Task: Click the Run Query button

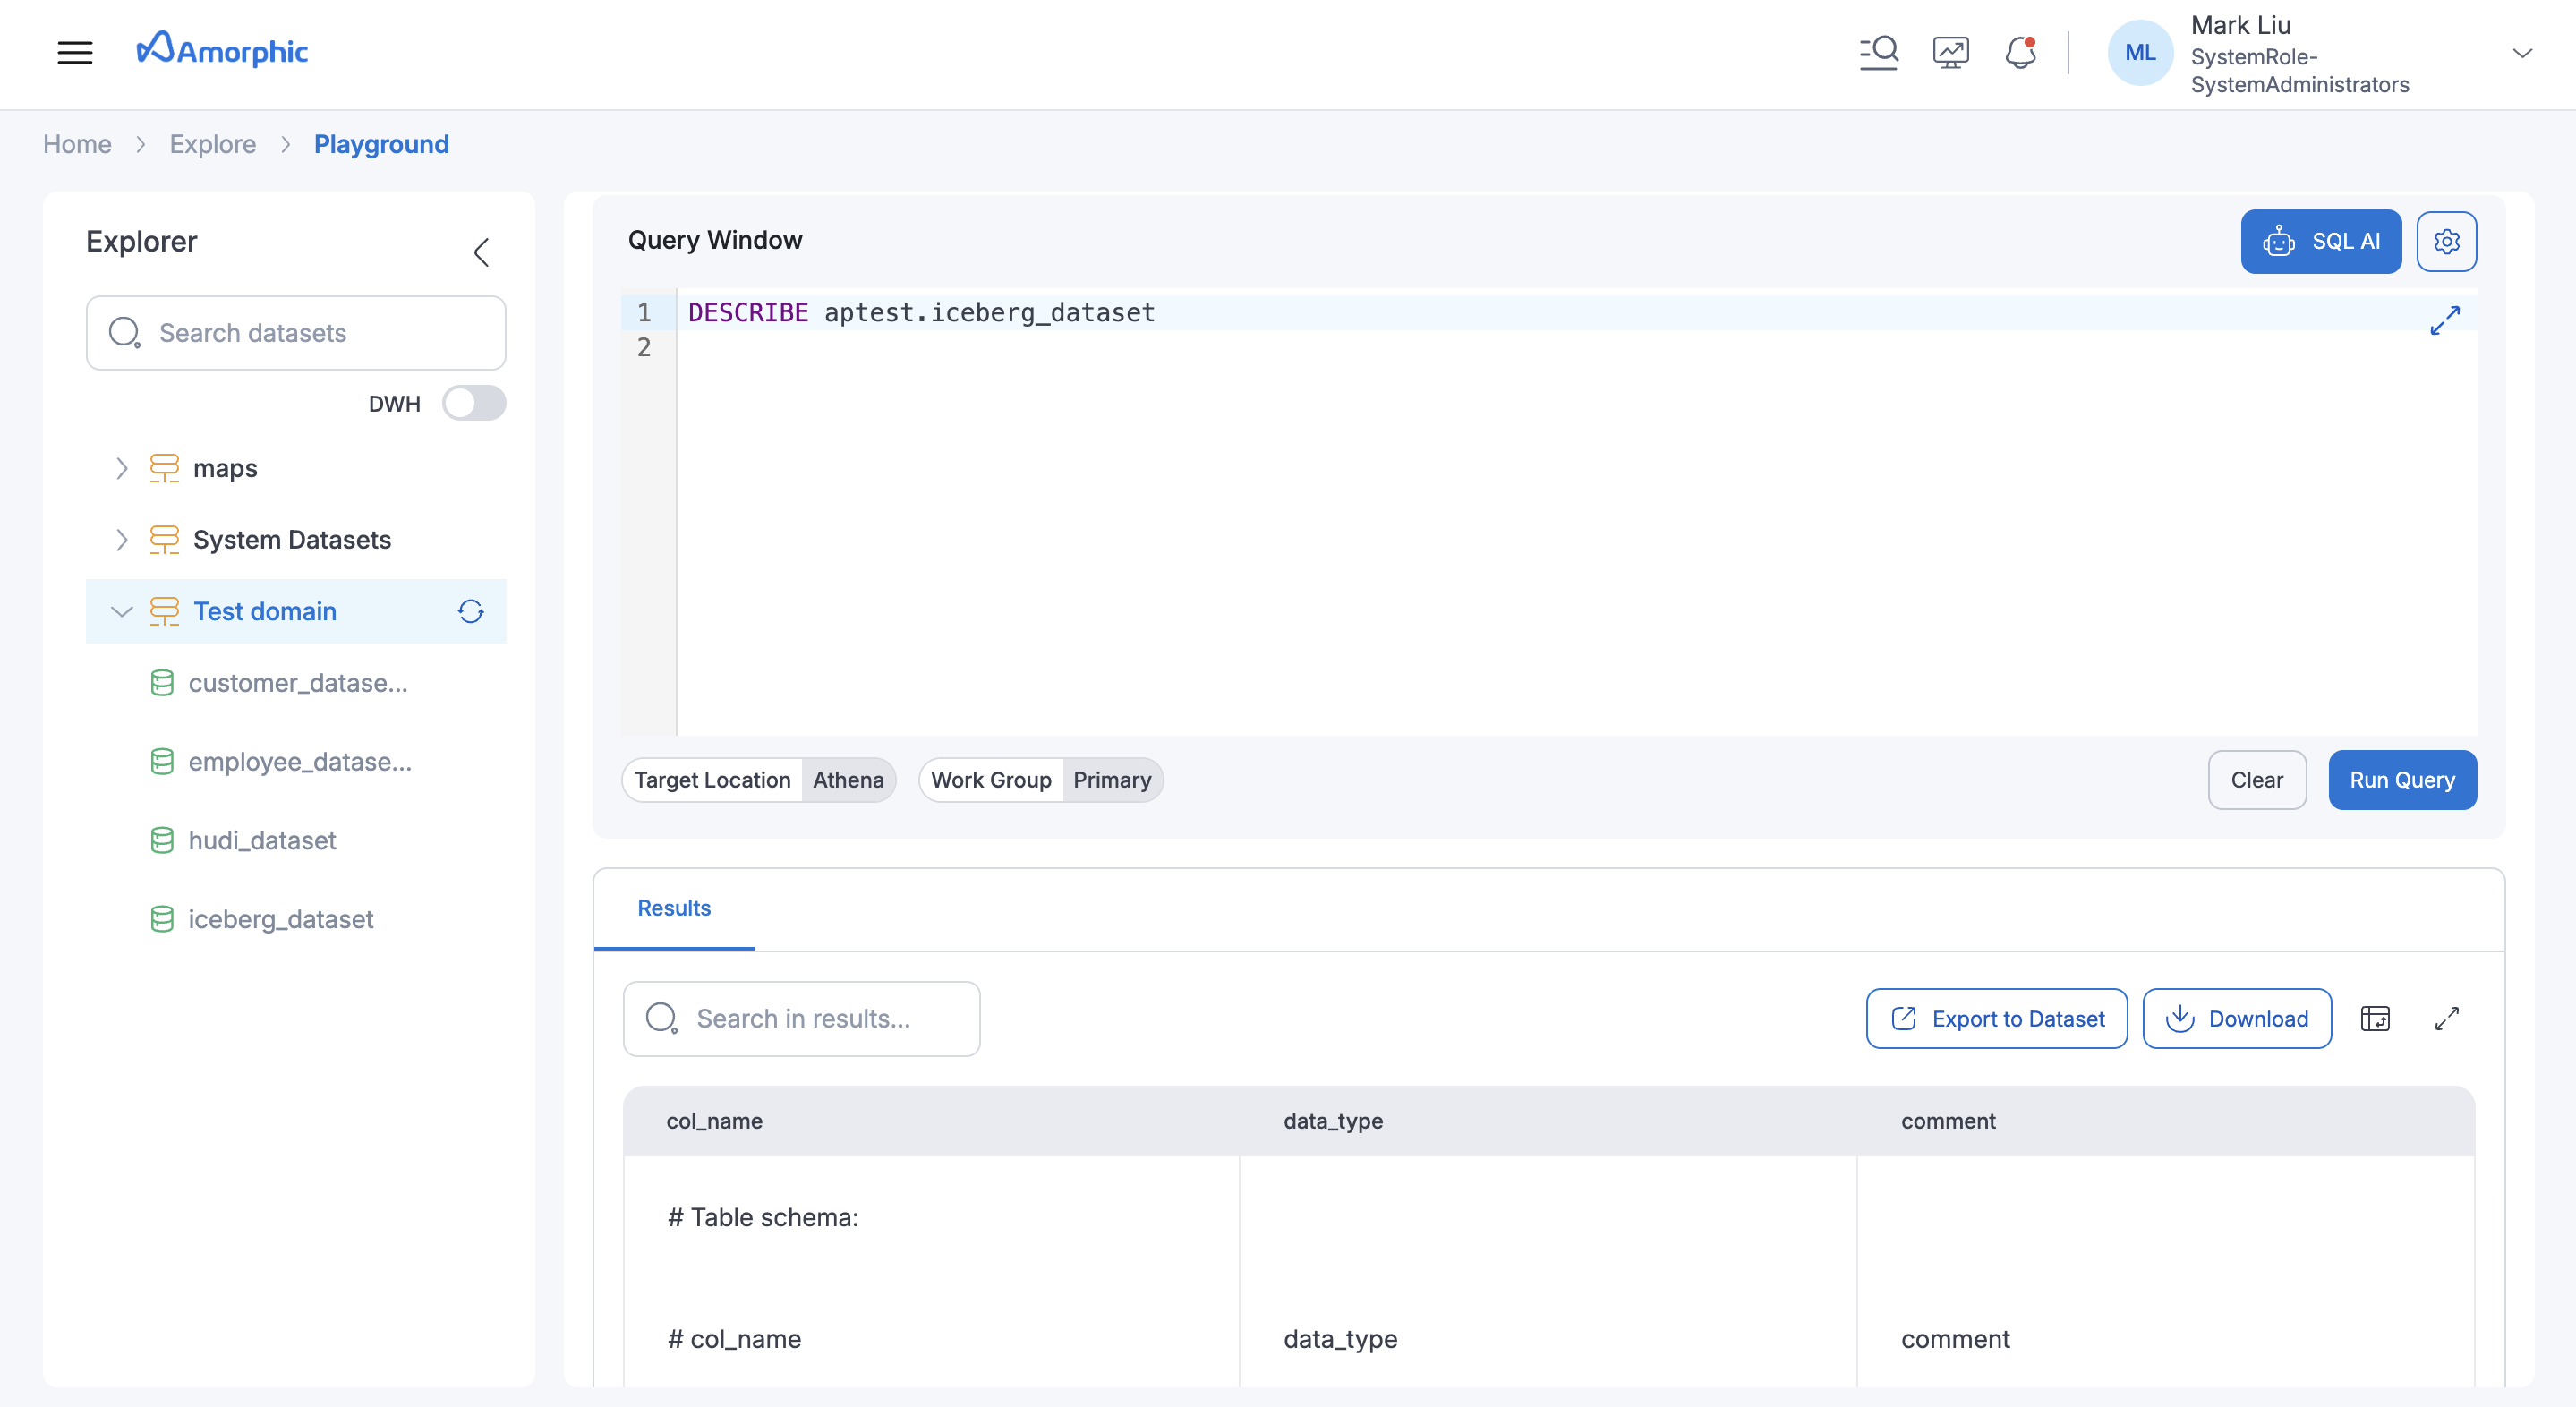Action: pyautogui.click(x=2402, y=780)
